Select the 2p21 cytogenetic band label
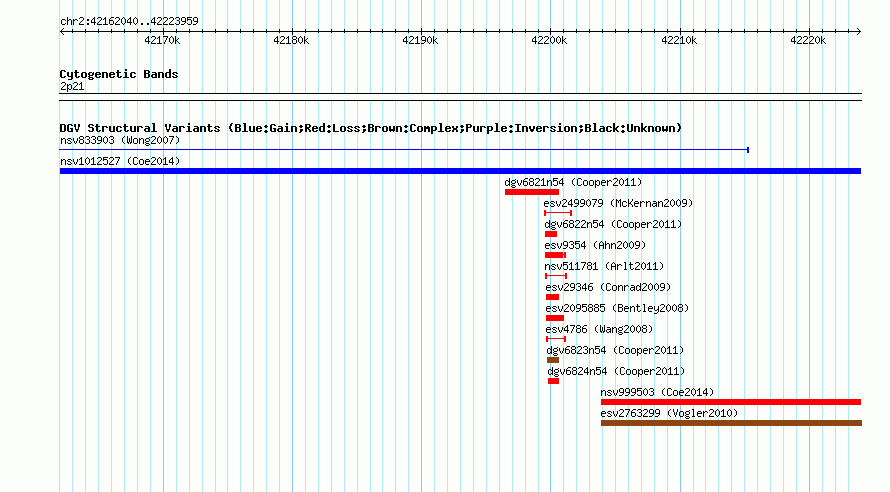Screen dimensions: 890x492 [72, 86]
